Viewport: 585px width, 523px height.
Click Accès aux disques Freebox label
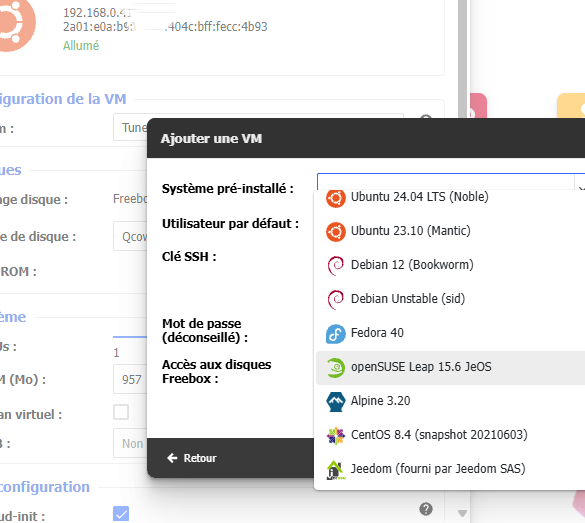coord(216,372)
